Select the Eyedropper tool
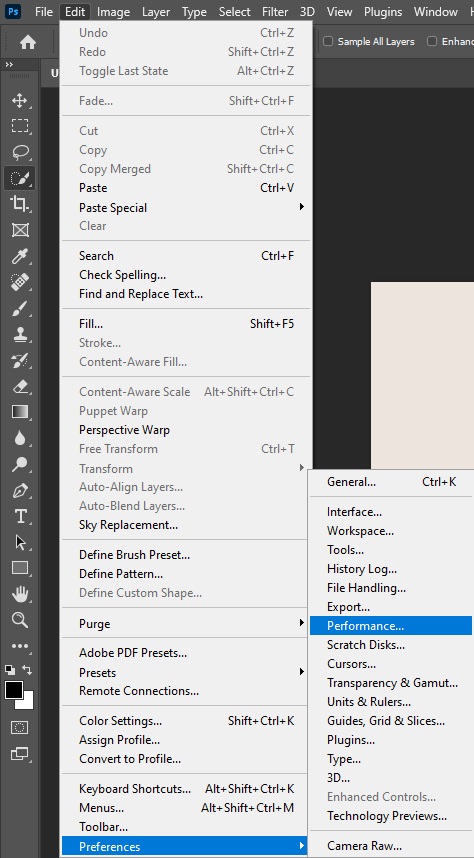474x858 pixels. 20,256
